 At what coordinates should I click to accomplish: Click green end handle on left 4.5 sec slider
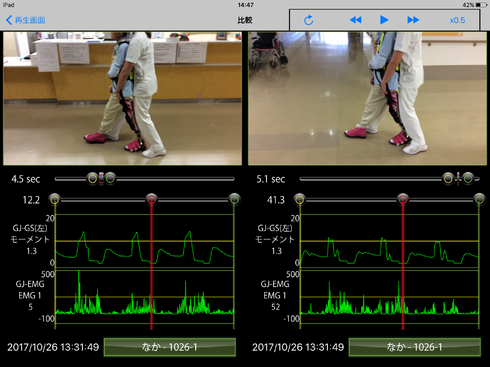pos(110,179)
